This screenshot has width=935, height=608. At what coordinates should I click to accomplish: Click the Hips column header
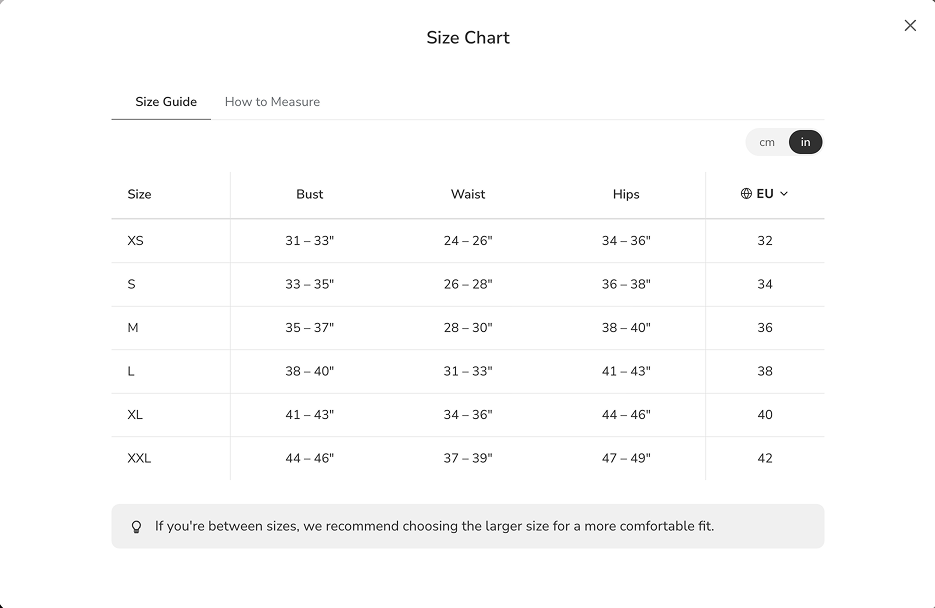point(626,194)
